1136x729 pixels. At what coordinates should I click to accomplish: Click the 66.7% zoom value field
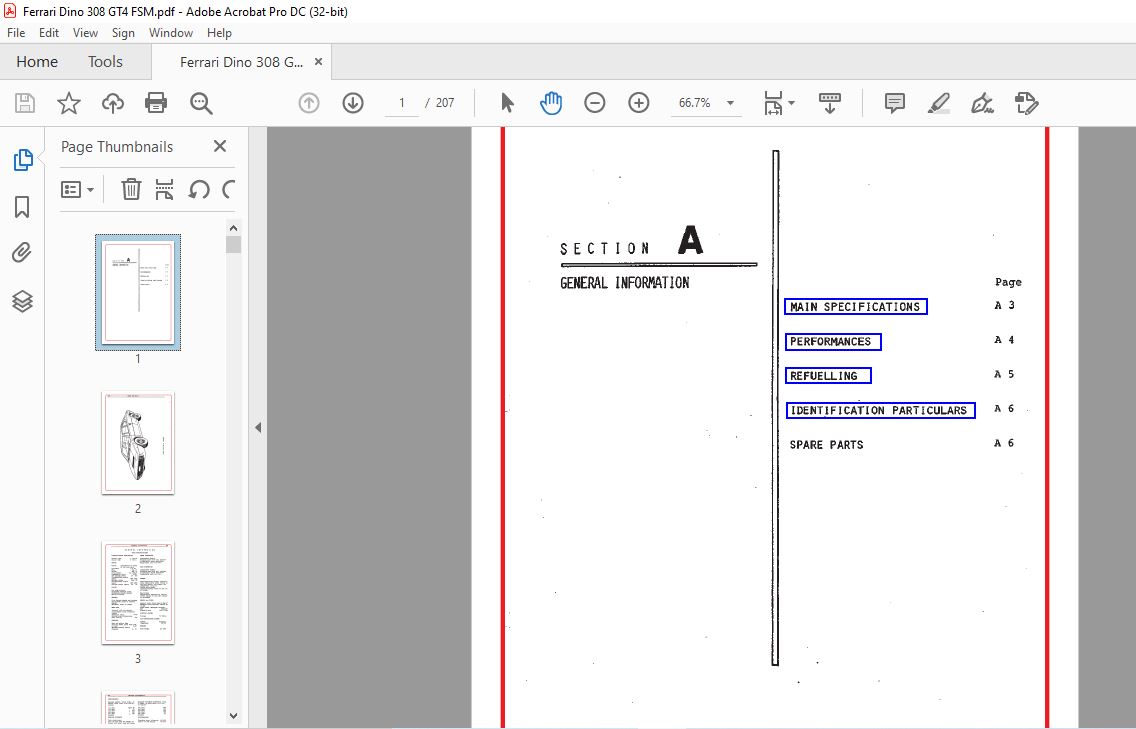click(x=694, y=103)
